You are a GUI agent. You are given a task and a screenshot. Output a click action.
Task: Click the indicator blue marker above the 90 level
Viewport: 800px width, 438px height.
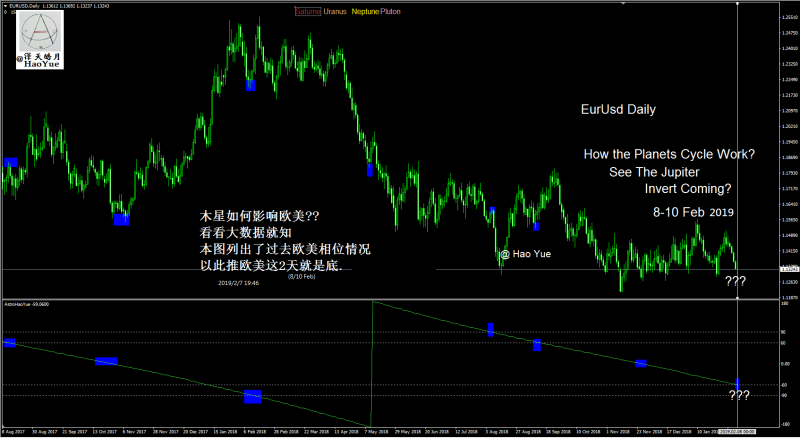491,330
